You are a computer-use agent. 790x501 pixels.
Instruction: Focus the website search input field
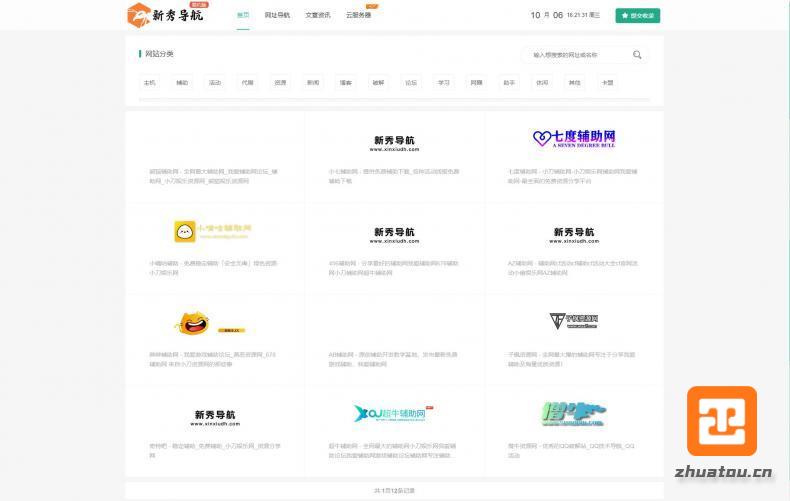click(577, 55)
